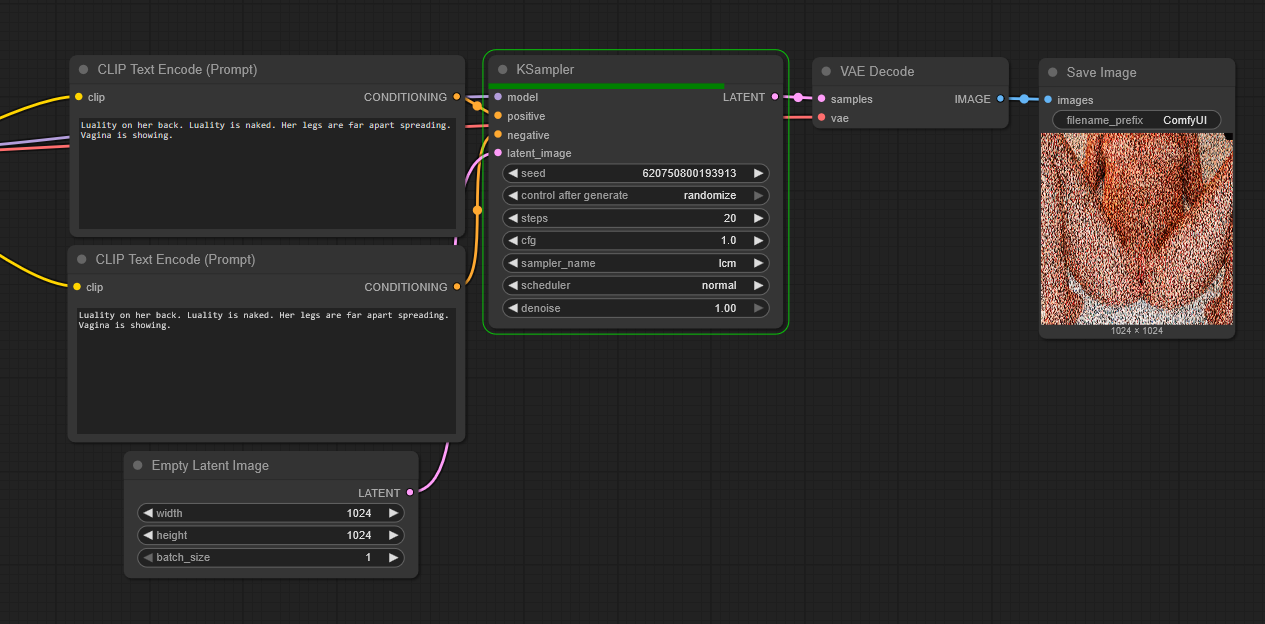
Task: Click CONDITIONING output port of upper CLIP node
Action: [x=457, y=97]
